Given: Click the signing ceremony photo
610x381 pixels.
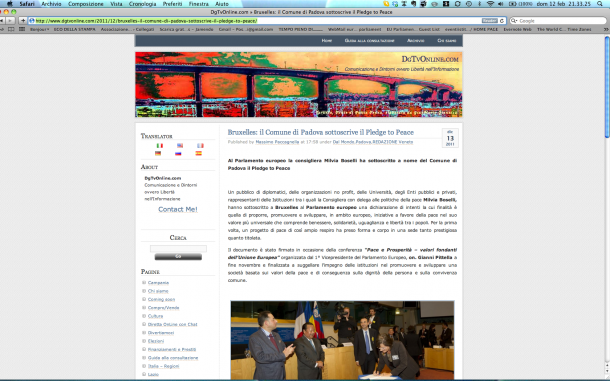Looking at the screenshot, I should (x=342, y=340).
